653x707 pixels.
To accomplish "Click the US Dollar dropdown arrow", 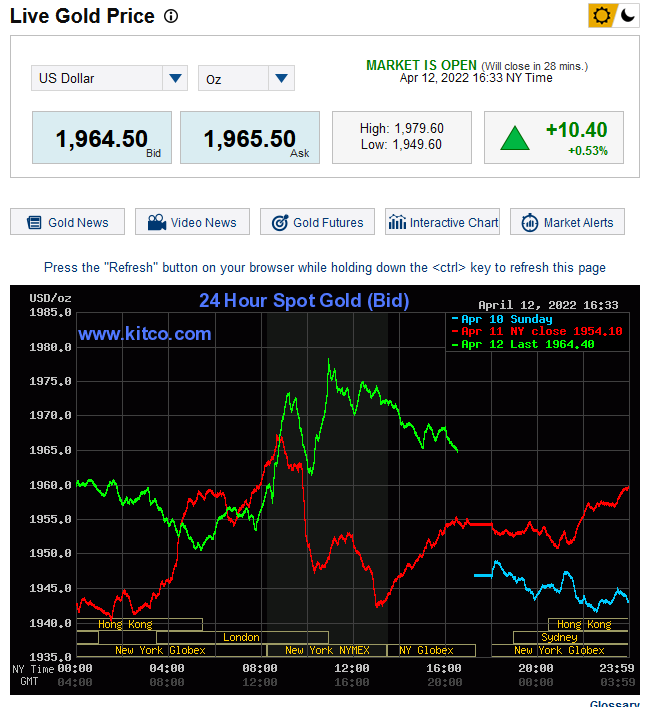I will pos(175,78).
